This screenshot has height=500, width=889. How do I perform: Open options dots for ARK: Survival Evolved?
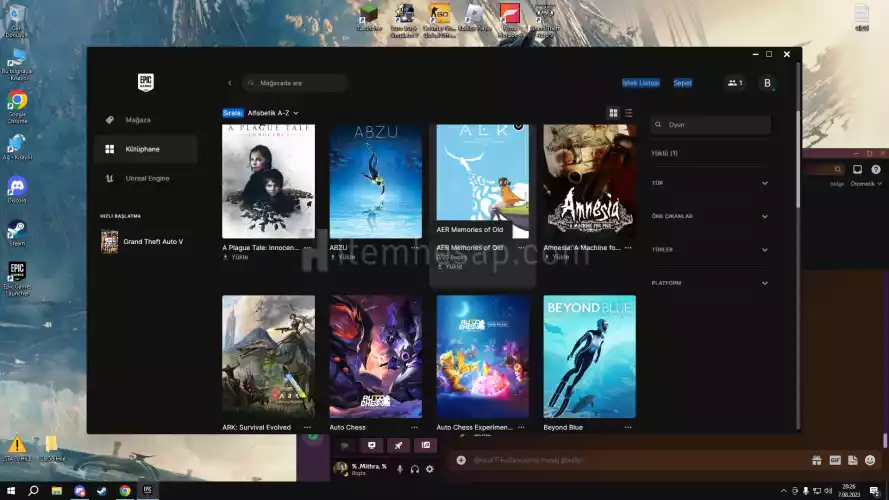coord(307,427)
